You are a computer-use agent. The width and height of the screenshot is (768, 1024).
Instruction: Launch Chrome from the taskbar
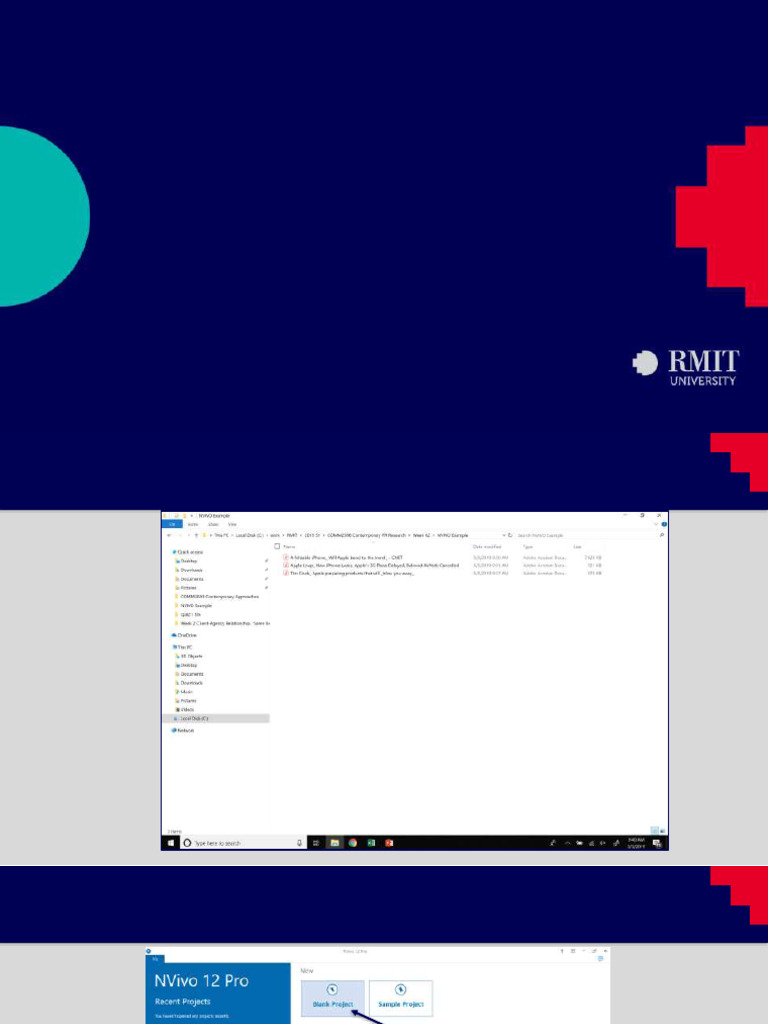coord(353,843)
